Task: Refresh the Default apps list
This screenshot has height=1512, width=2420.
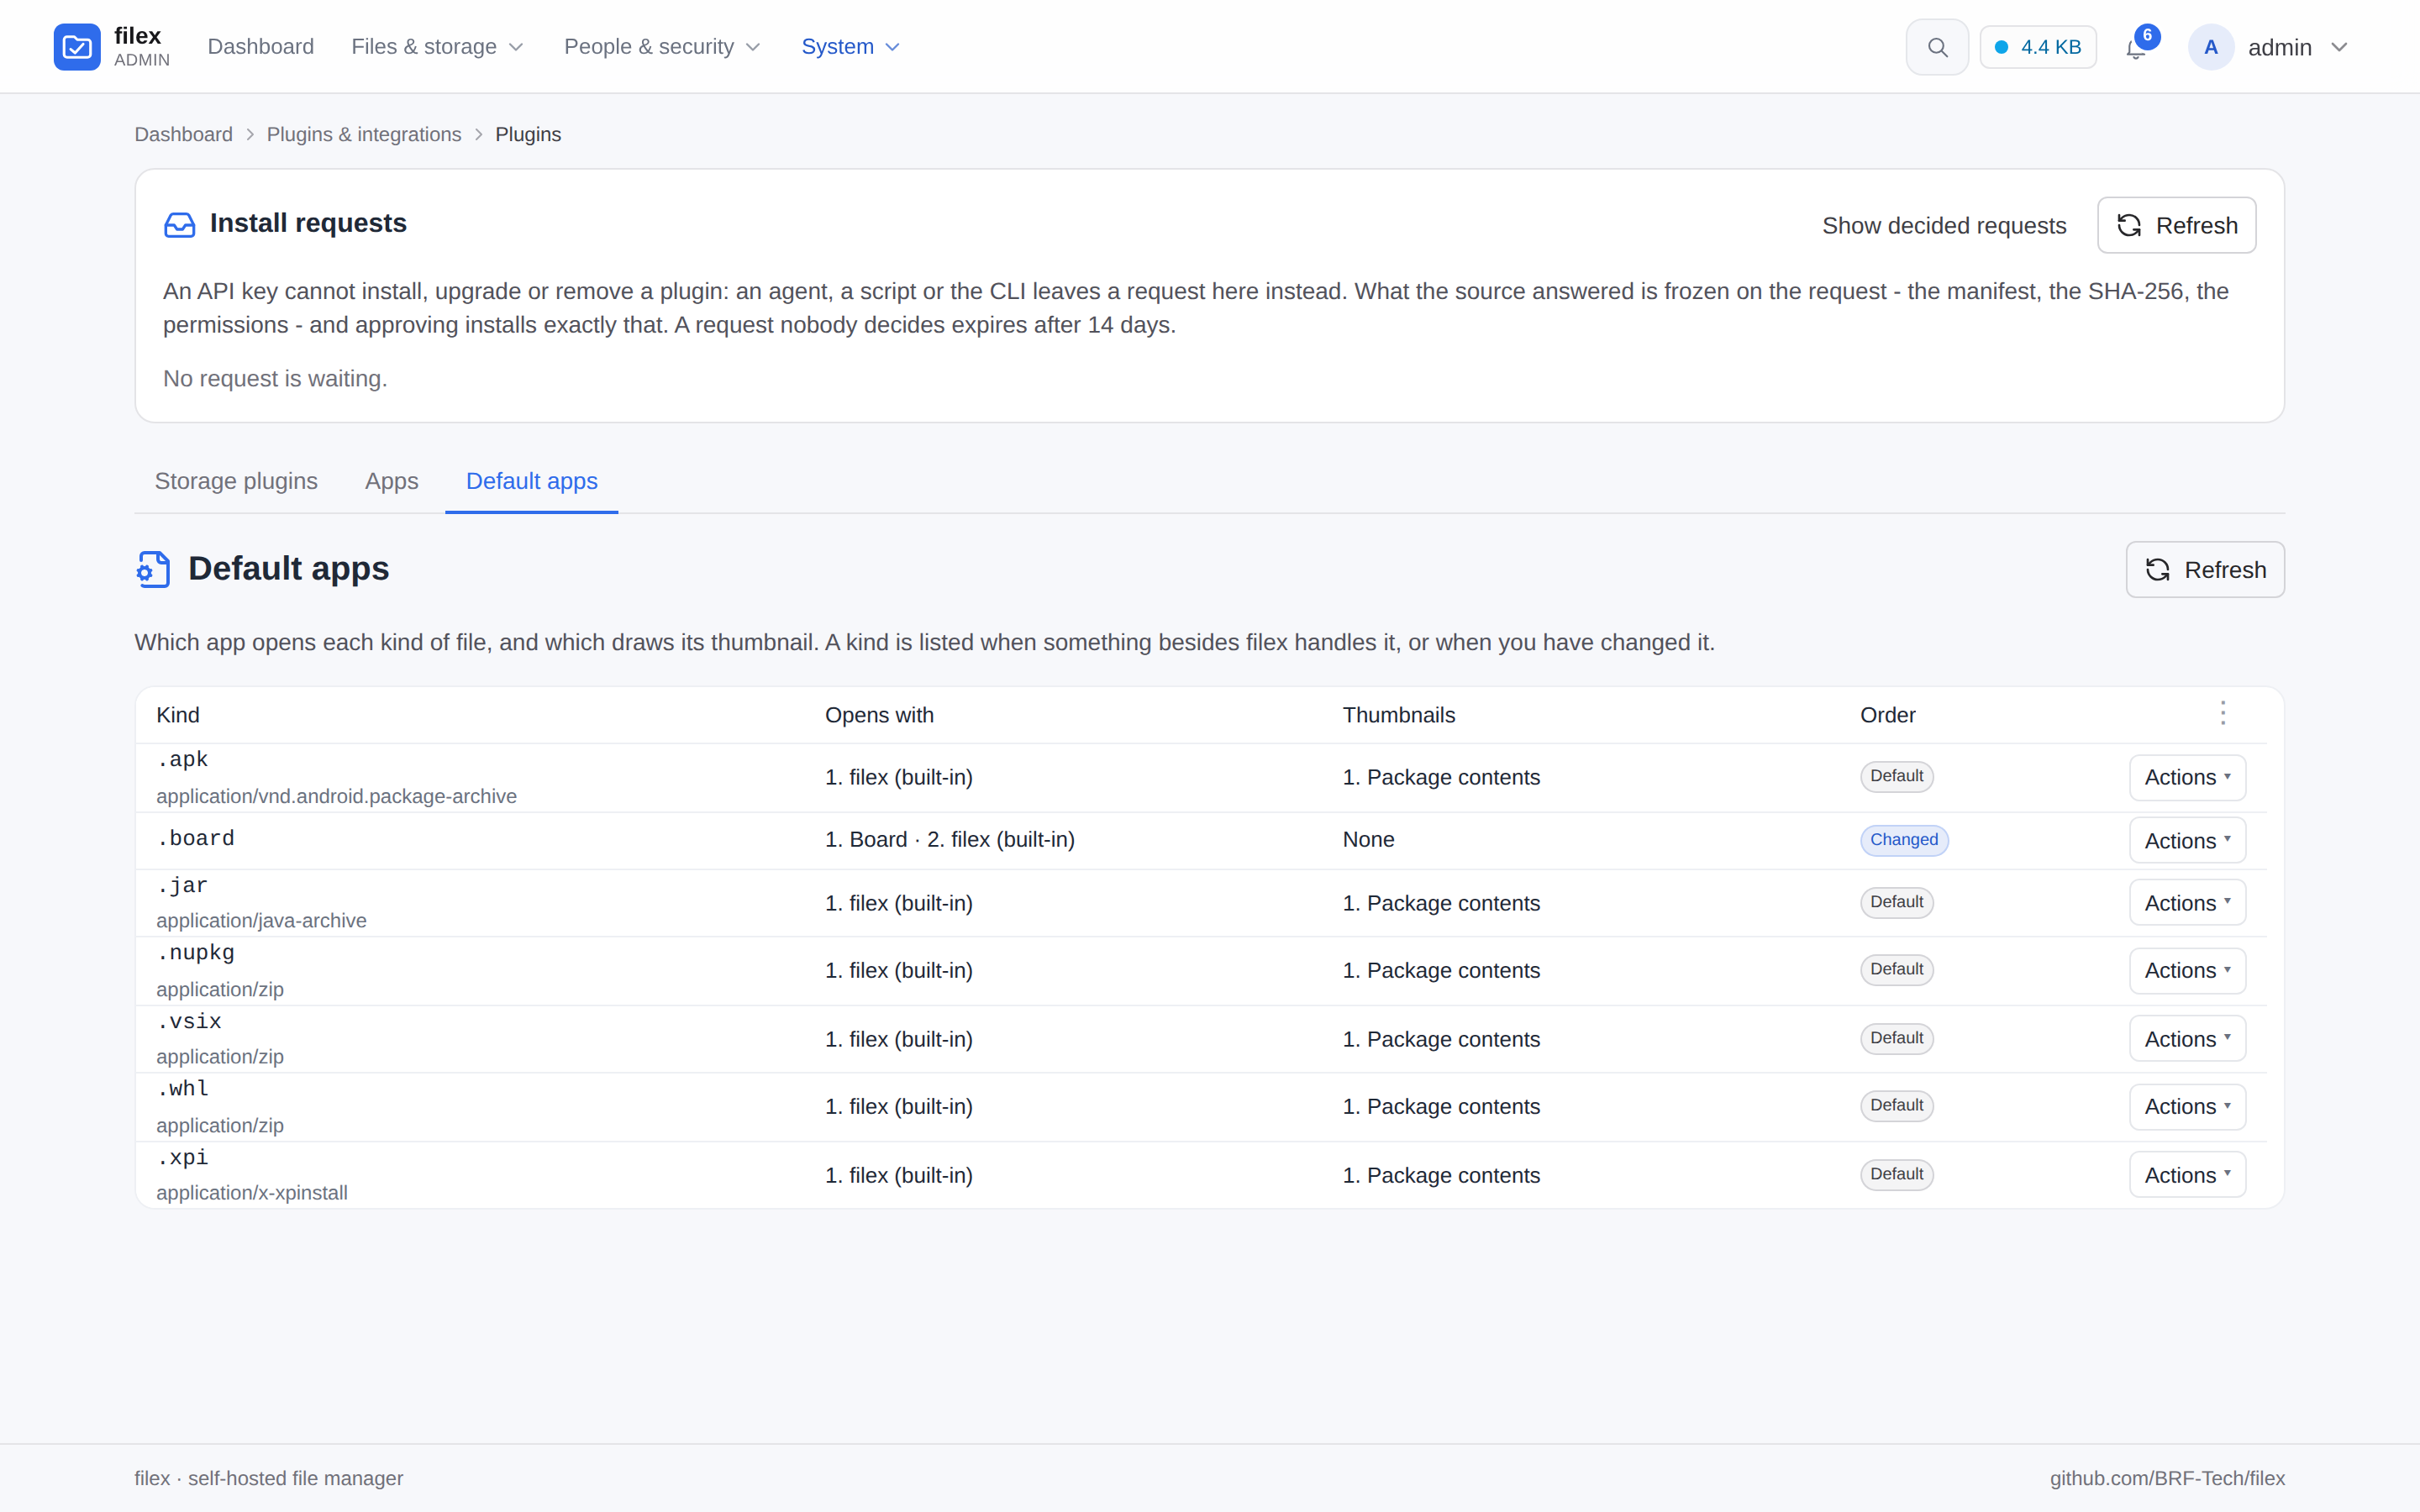Action: click(2205, 570)
